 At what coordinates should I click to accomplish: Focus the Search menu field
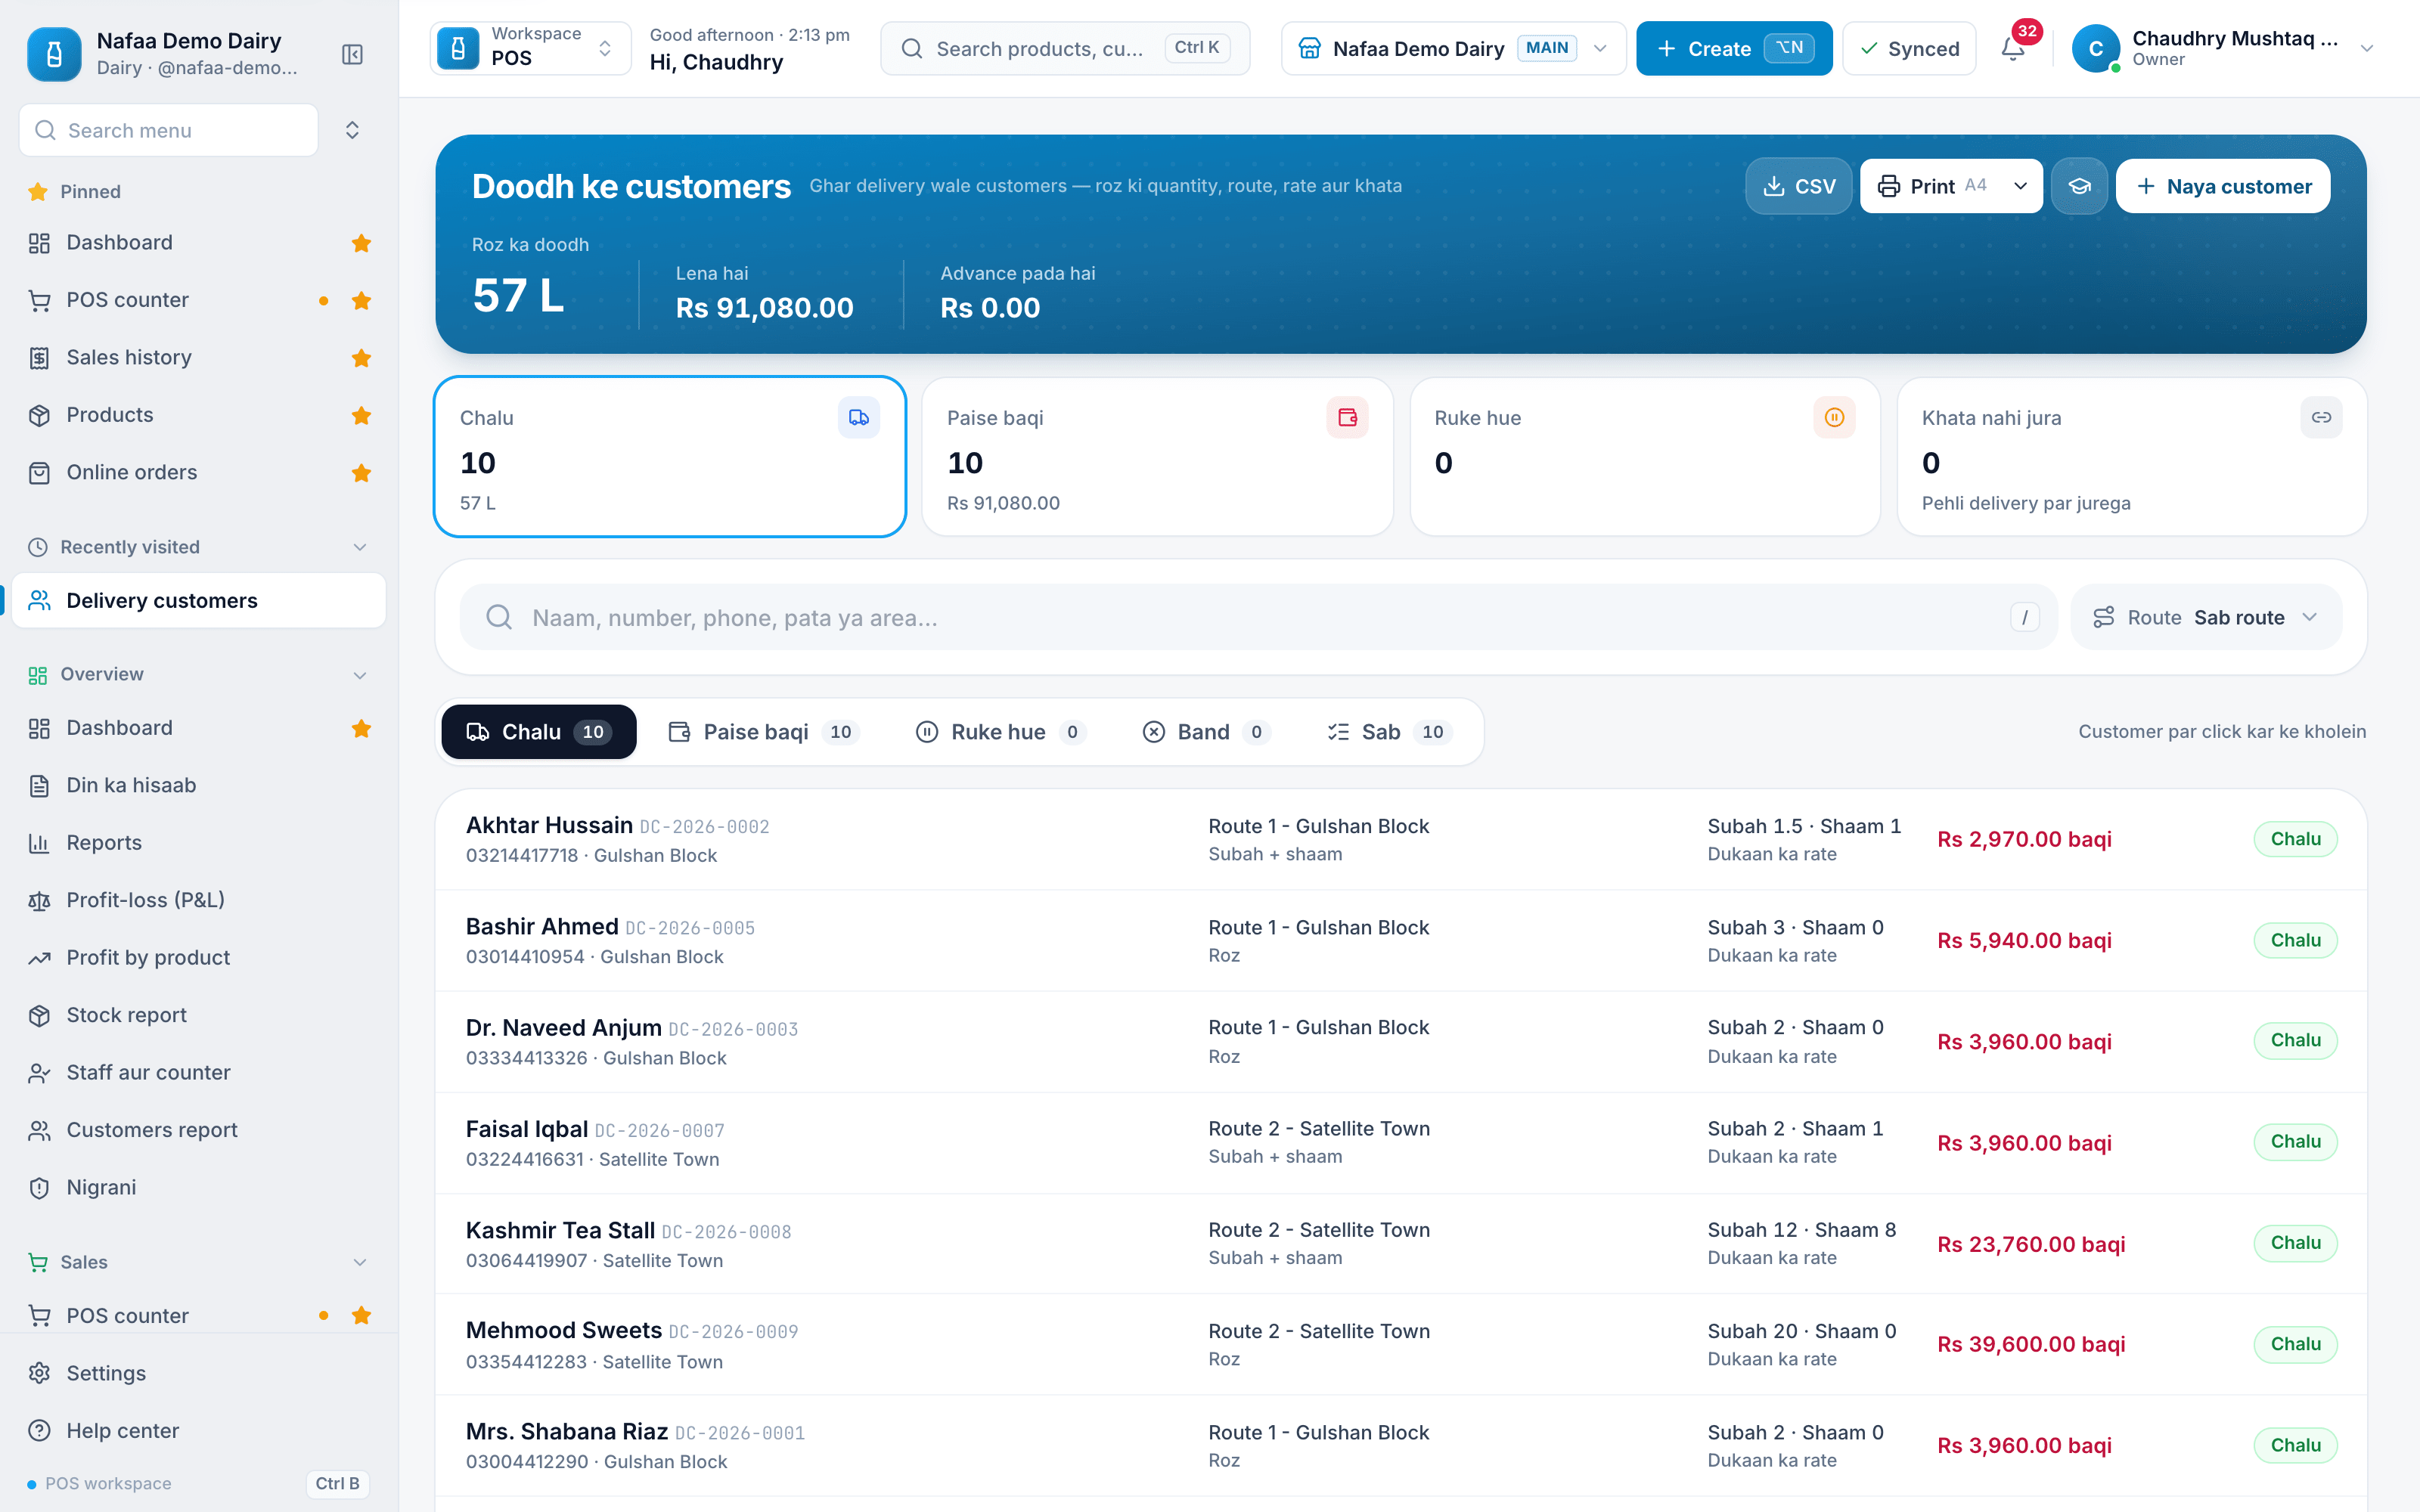click(169, 130)
